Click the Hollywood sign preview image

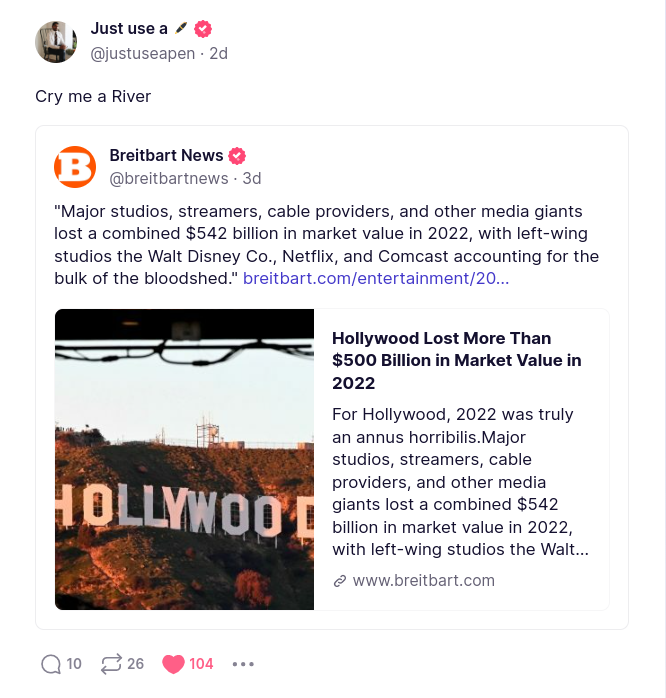185,459
